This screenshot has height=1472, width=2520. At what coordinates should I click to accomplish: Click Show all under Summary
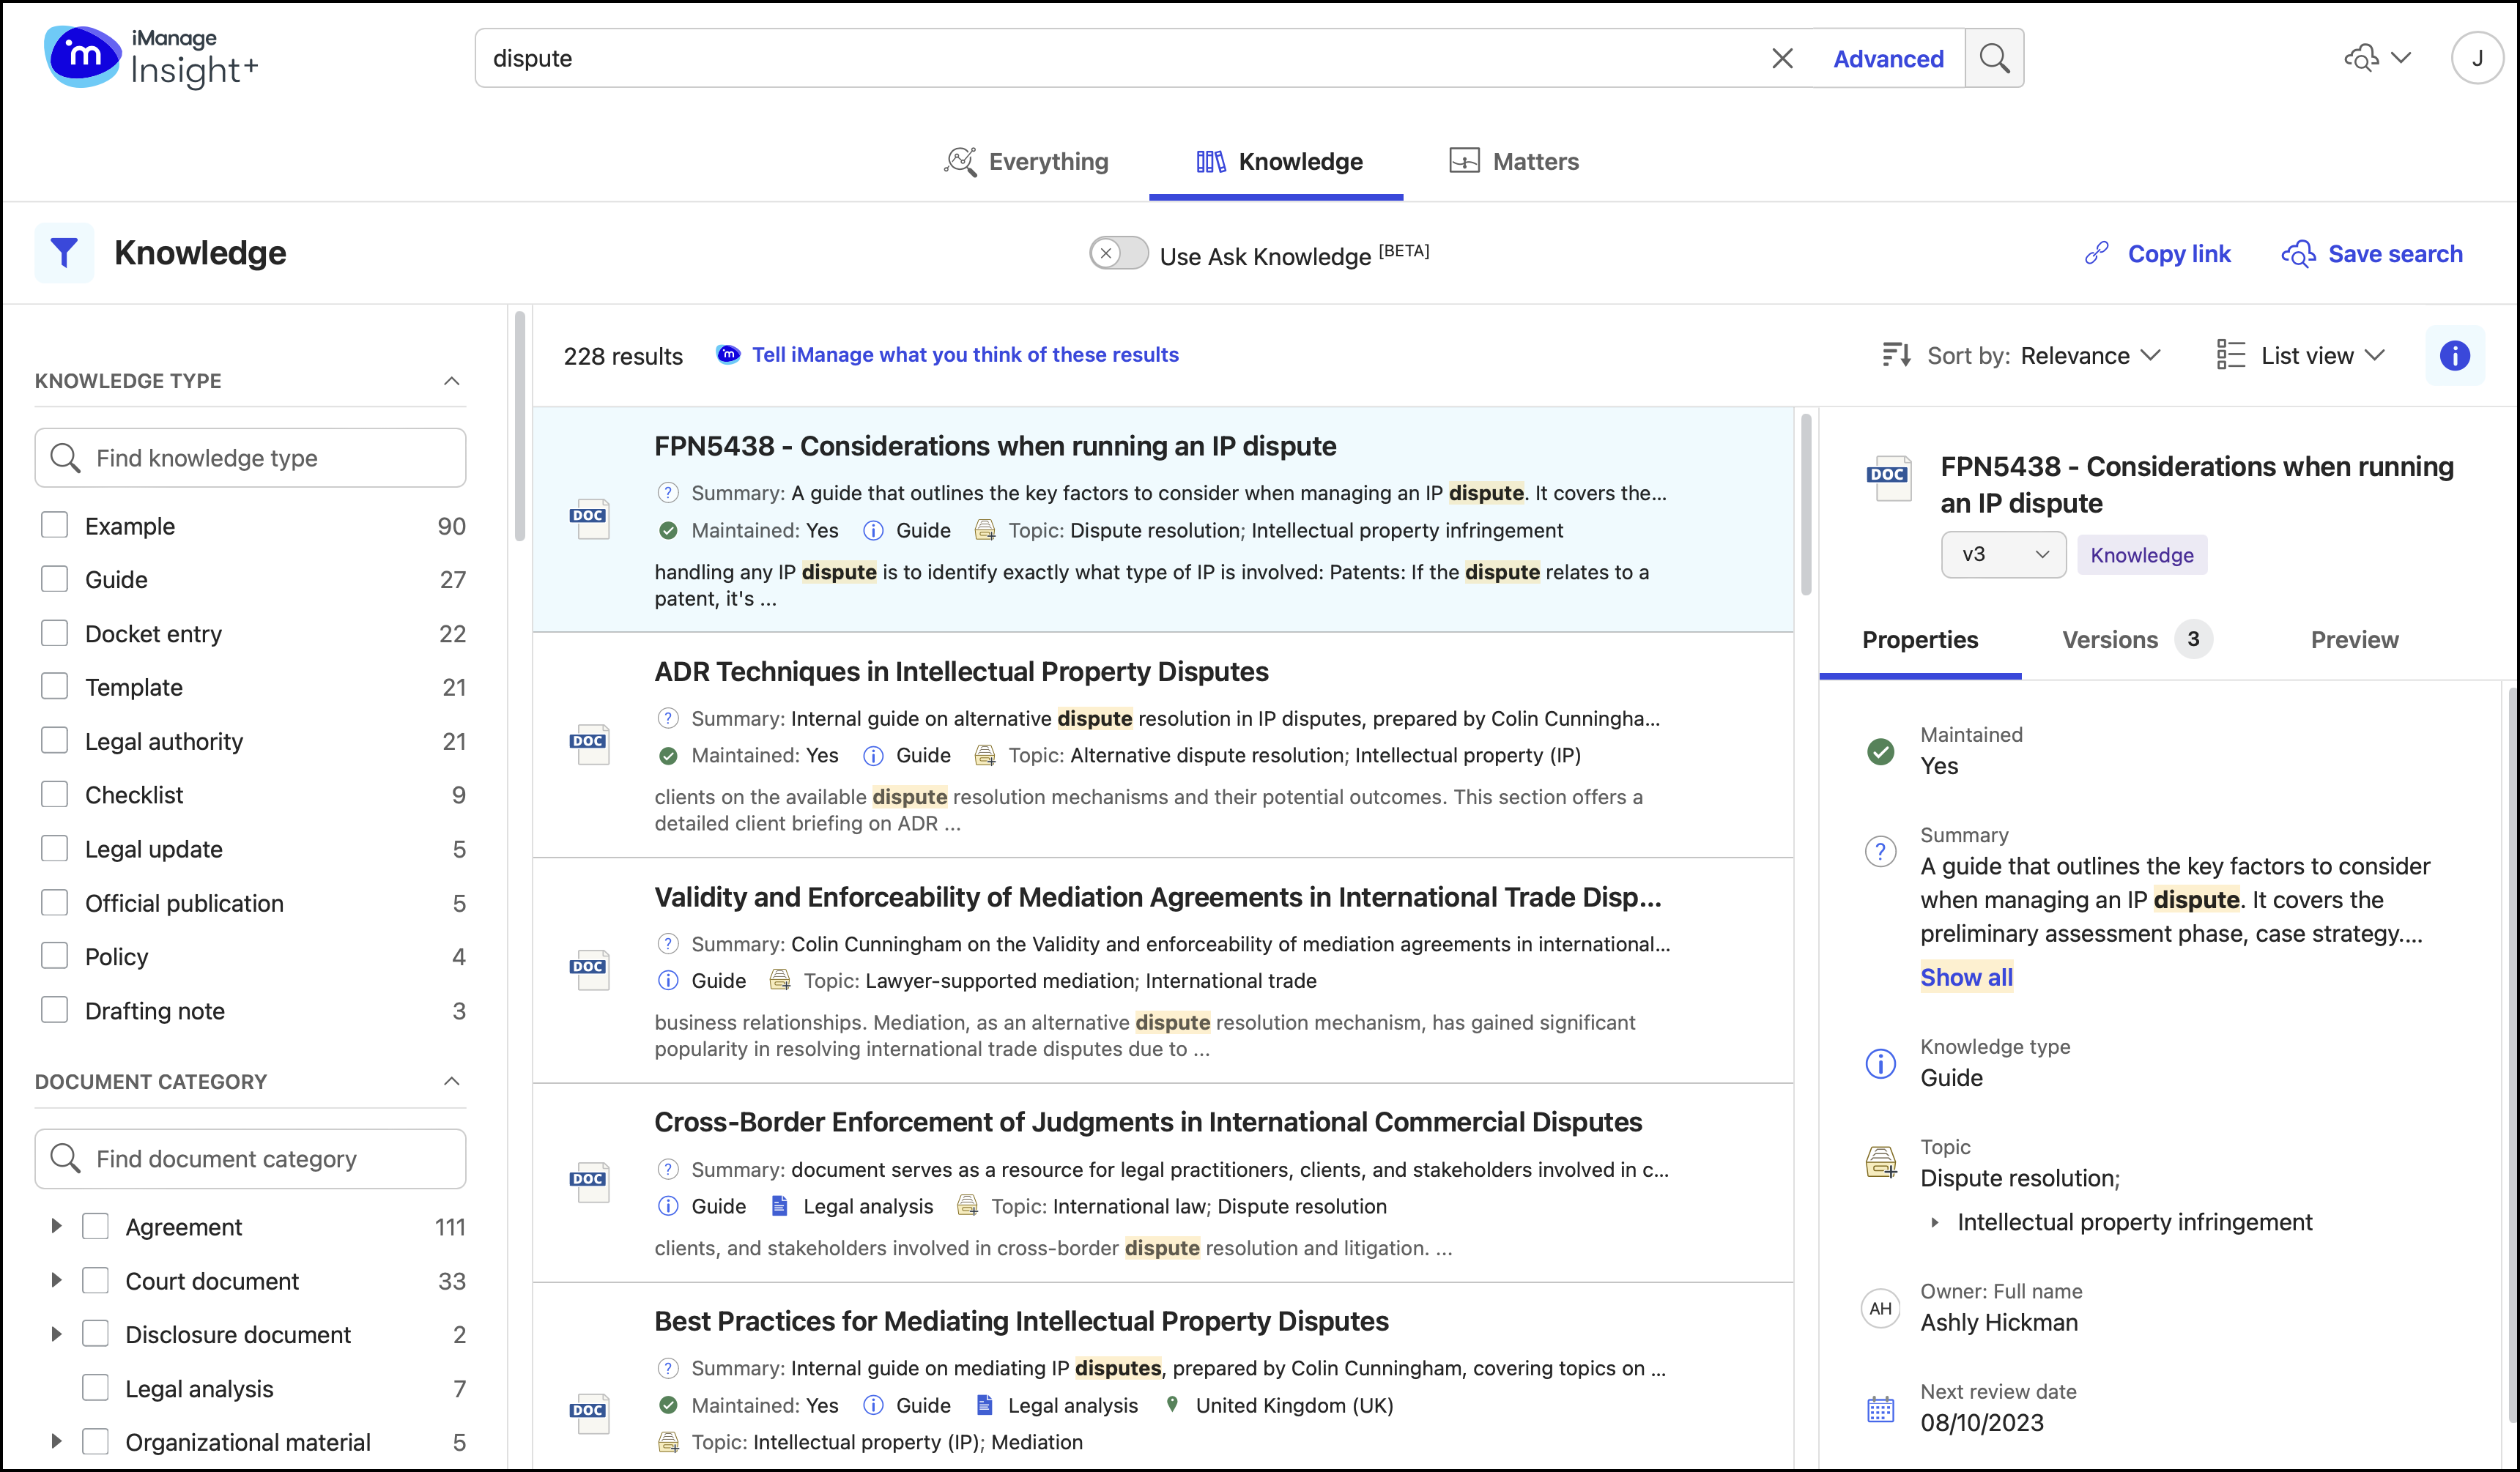[x=1966, y=977]
